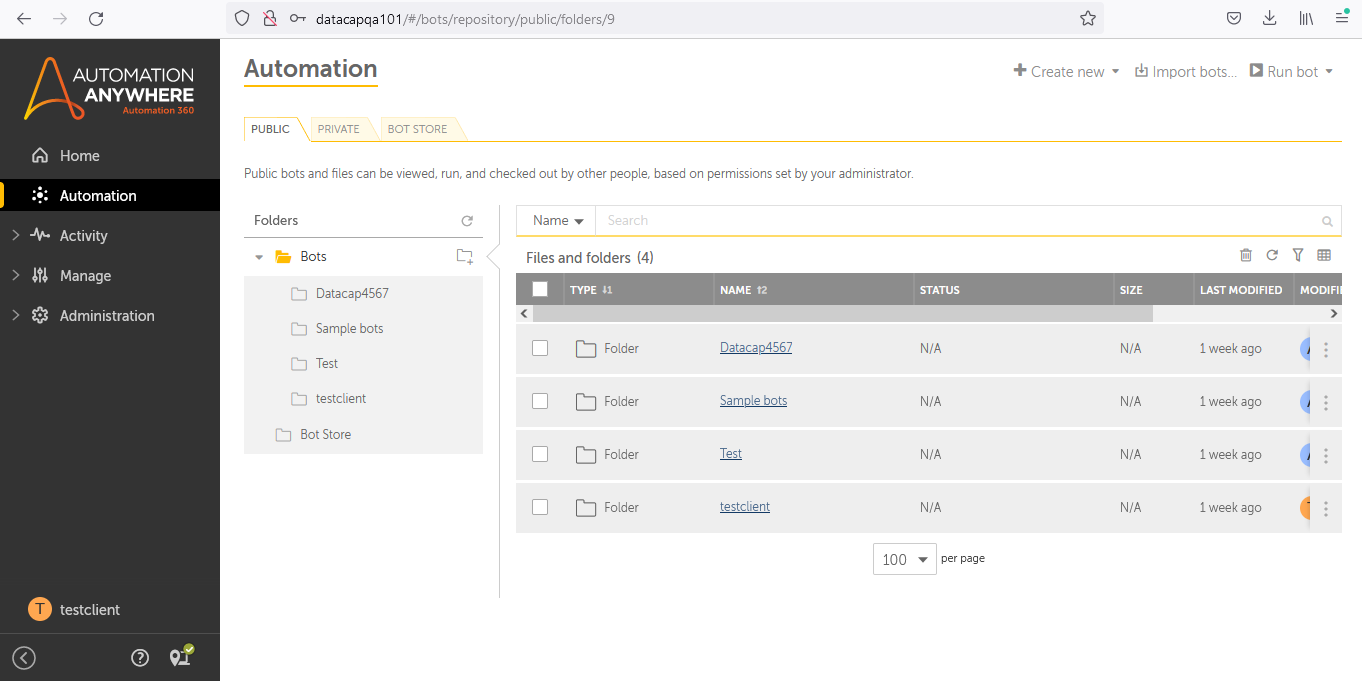Click the shield tracking protection icon
Screen dimensions: 1362x681
242,18
